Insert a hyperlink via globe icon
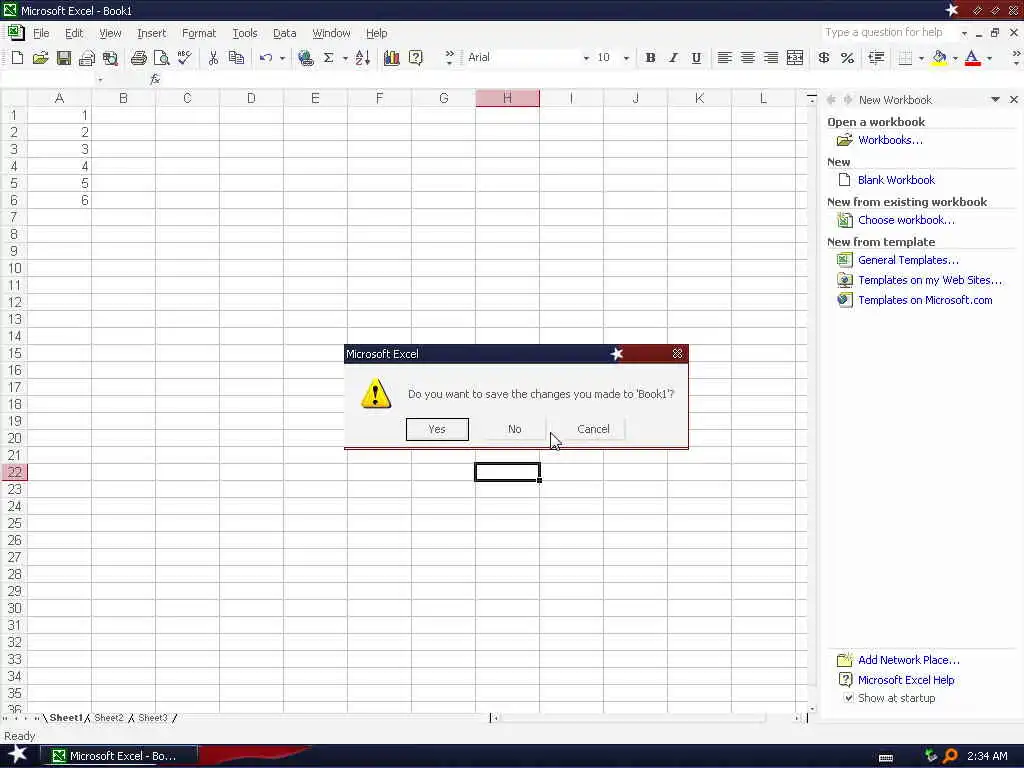The image size is (1024, 768). pos(305,58)
